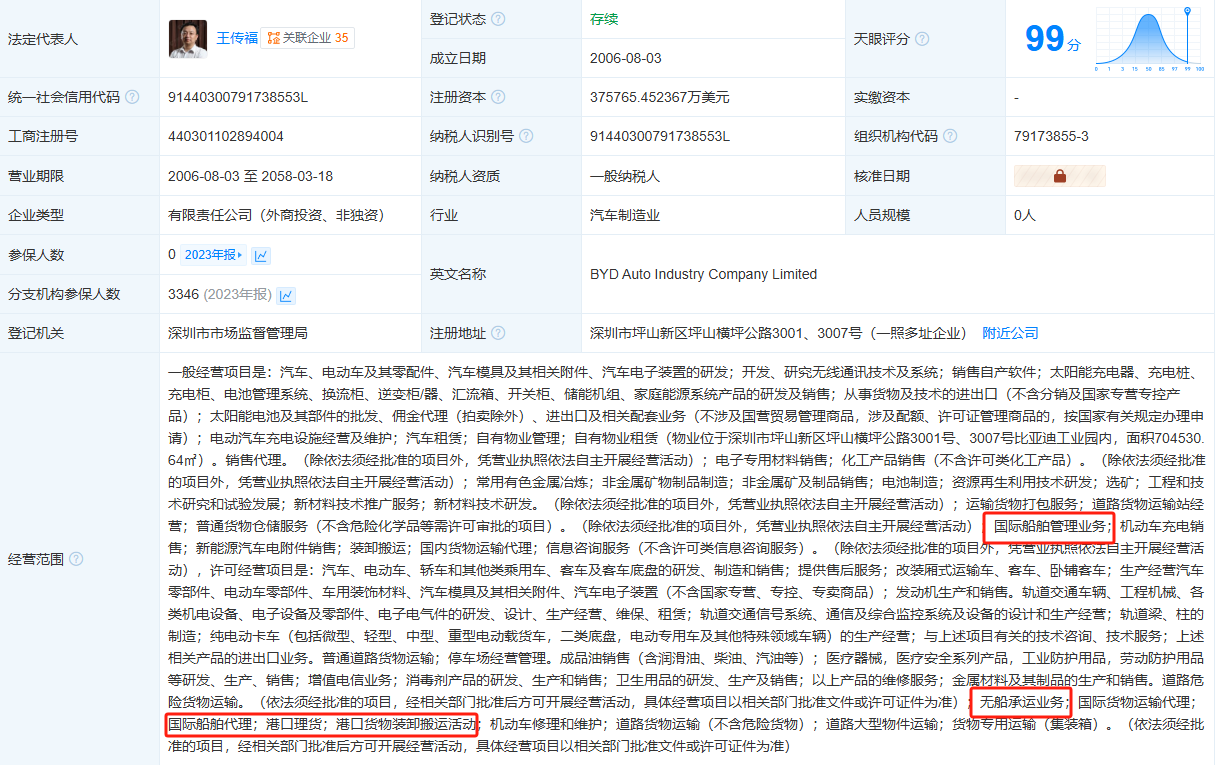Click the help icon beside 经营范围
1215x765 pixels.
pos(76,559)
